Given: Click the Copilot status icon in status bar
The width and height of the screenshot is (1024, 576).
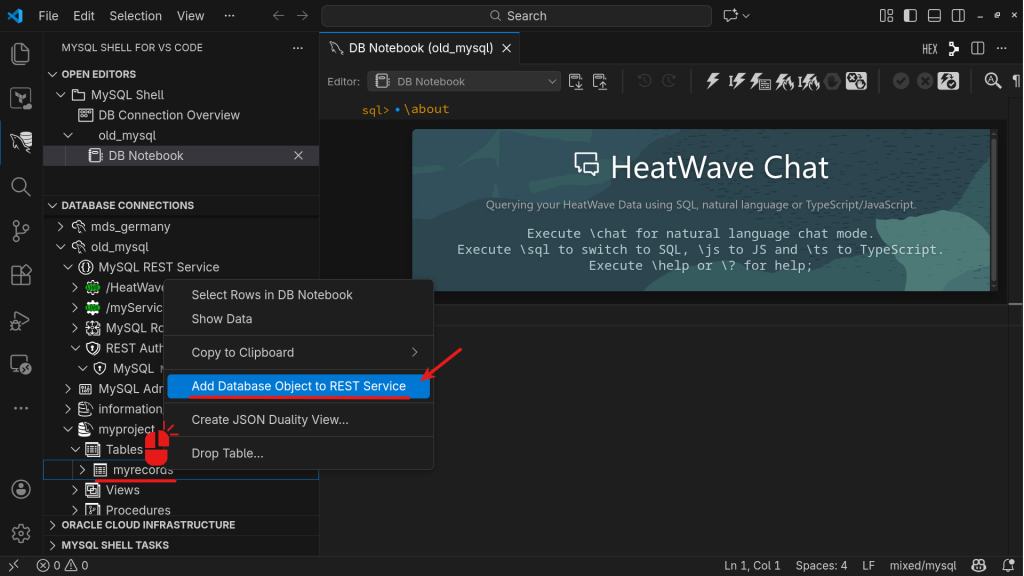Looking at the screenshot, I should [978, 566].
